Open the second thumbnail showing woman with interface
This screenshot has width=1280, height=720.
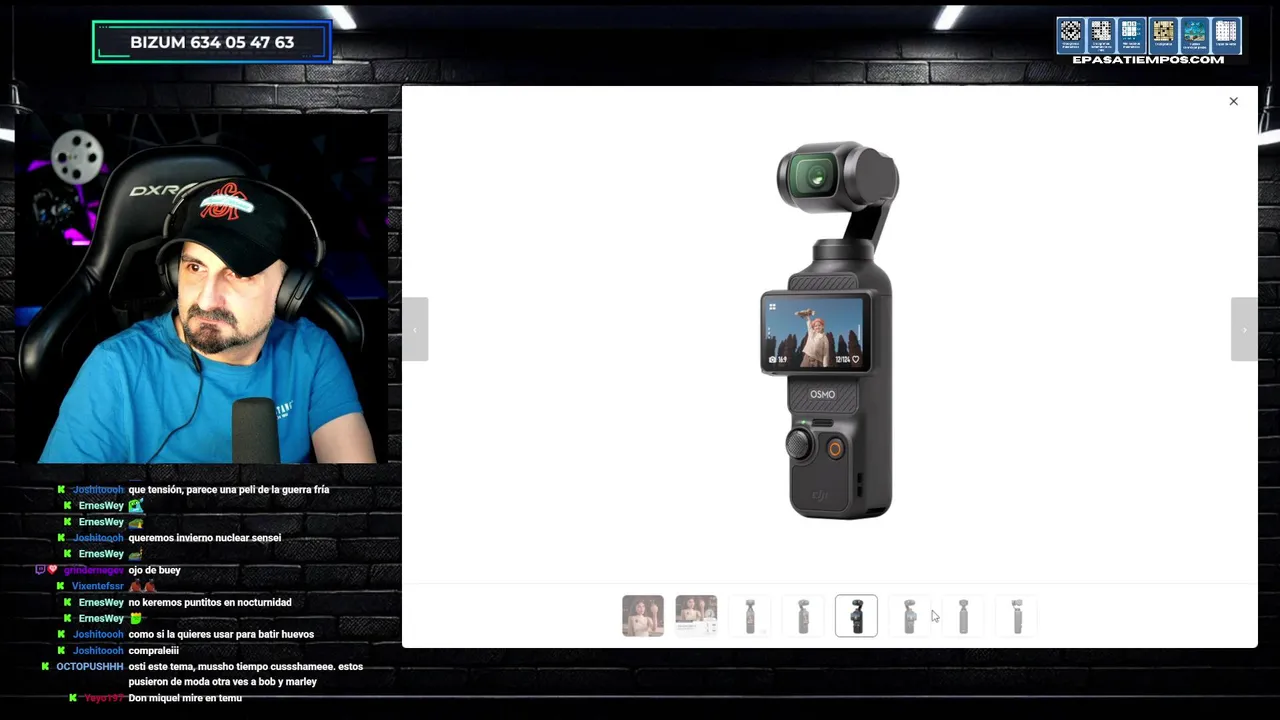tap(696, 616)
